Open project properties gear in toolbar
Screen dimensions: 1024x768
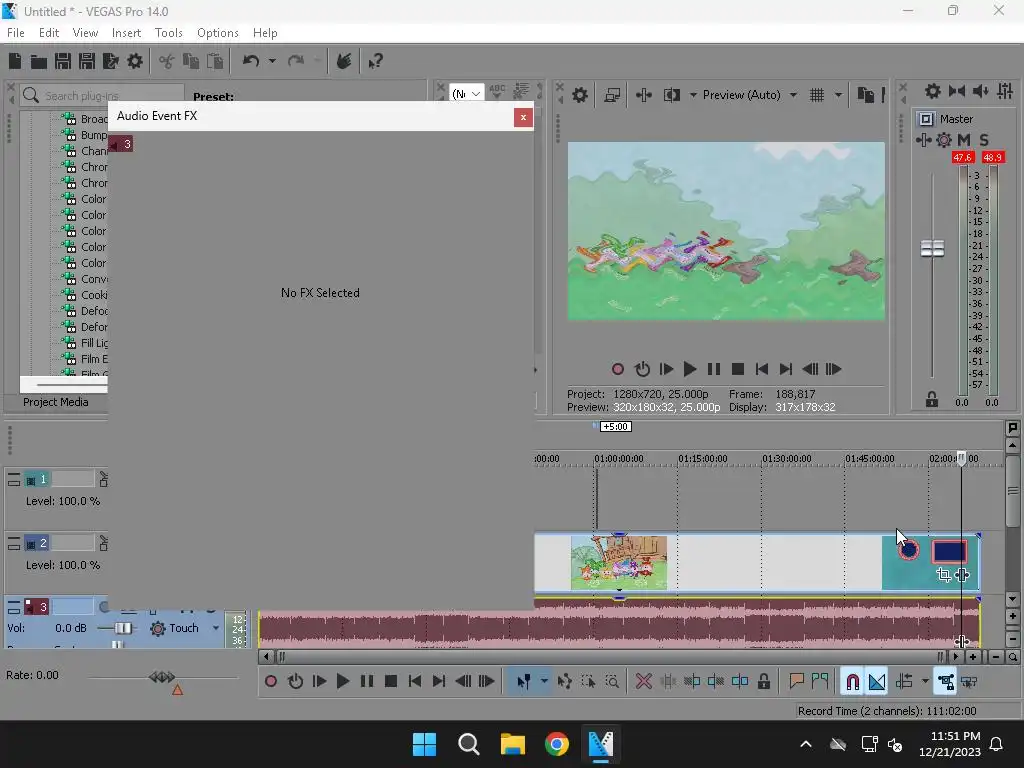[135, 61]
